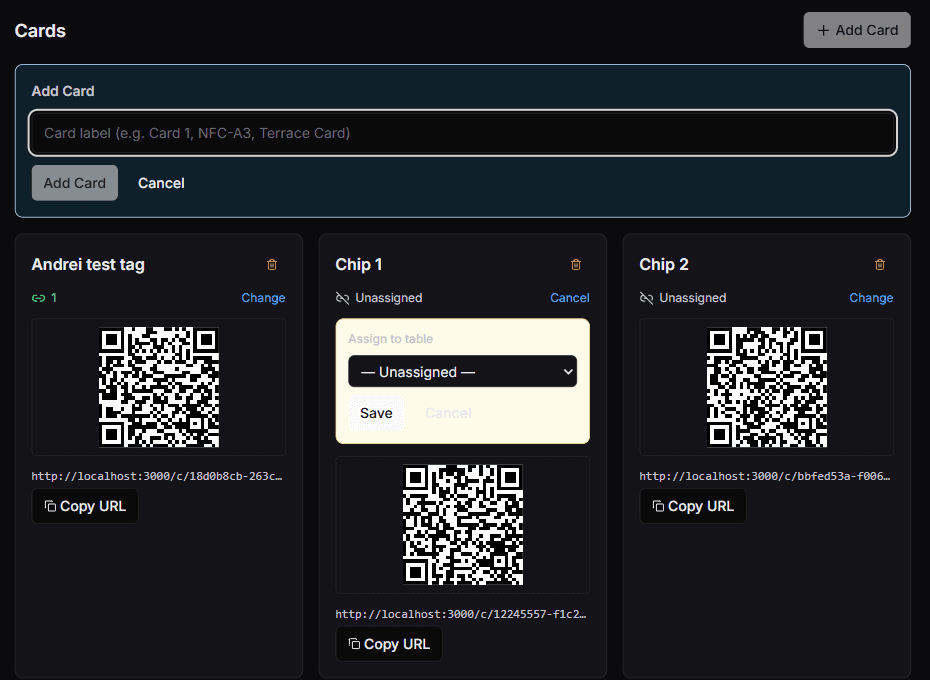Submit the Add Card form button
This screenshot has height=680, width=930.
click(75, 183)
